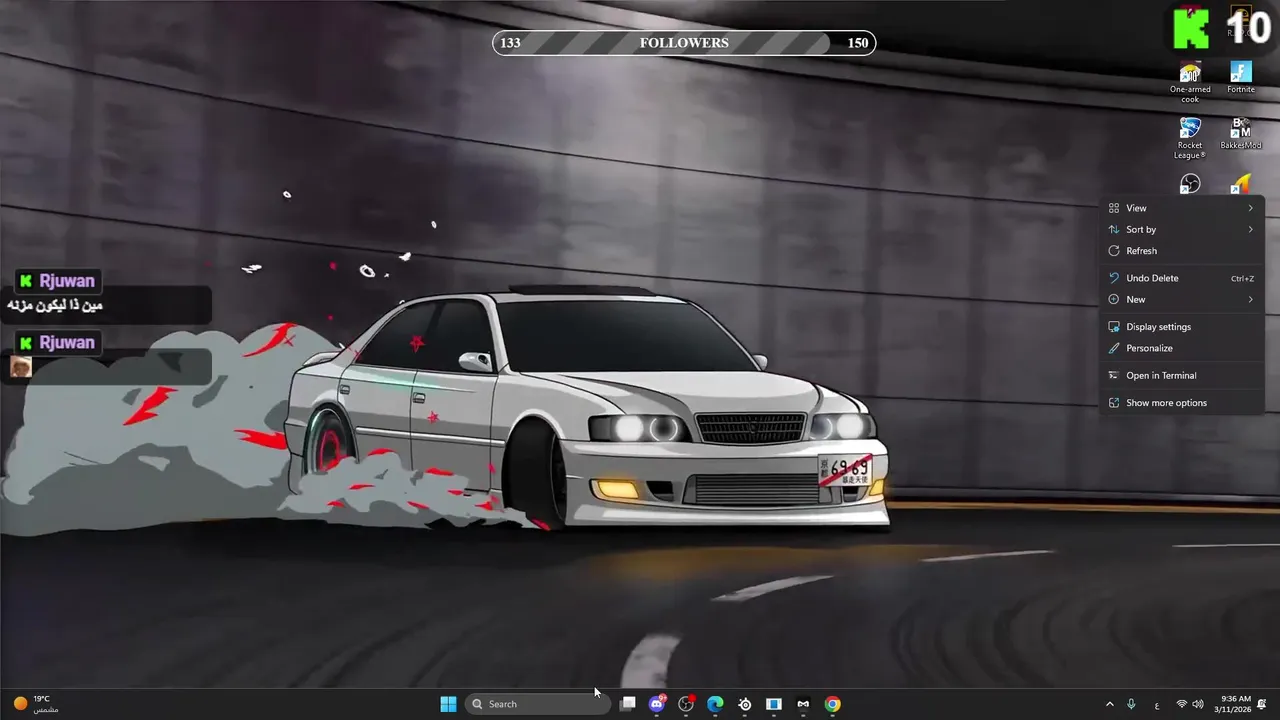Screen dimensions: 1280x720
Task: Click the microphone tray icon
Action: 1131,704
